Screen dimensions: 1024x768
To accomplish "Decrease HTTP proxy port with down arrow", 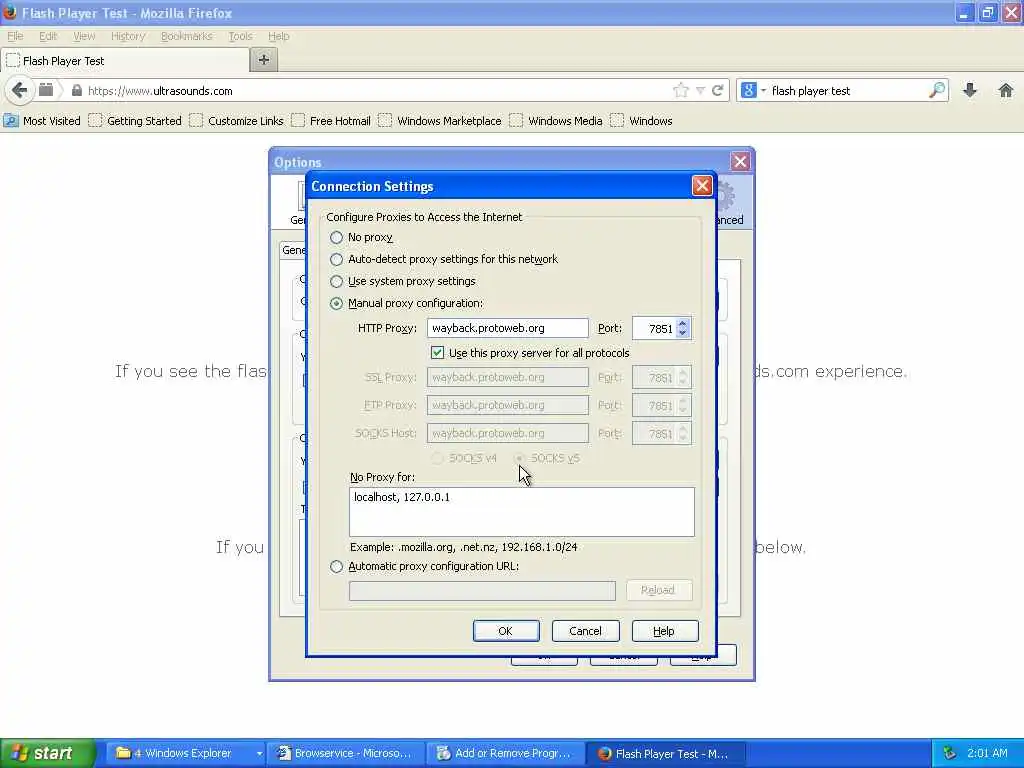I will (x=682, y=334).
